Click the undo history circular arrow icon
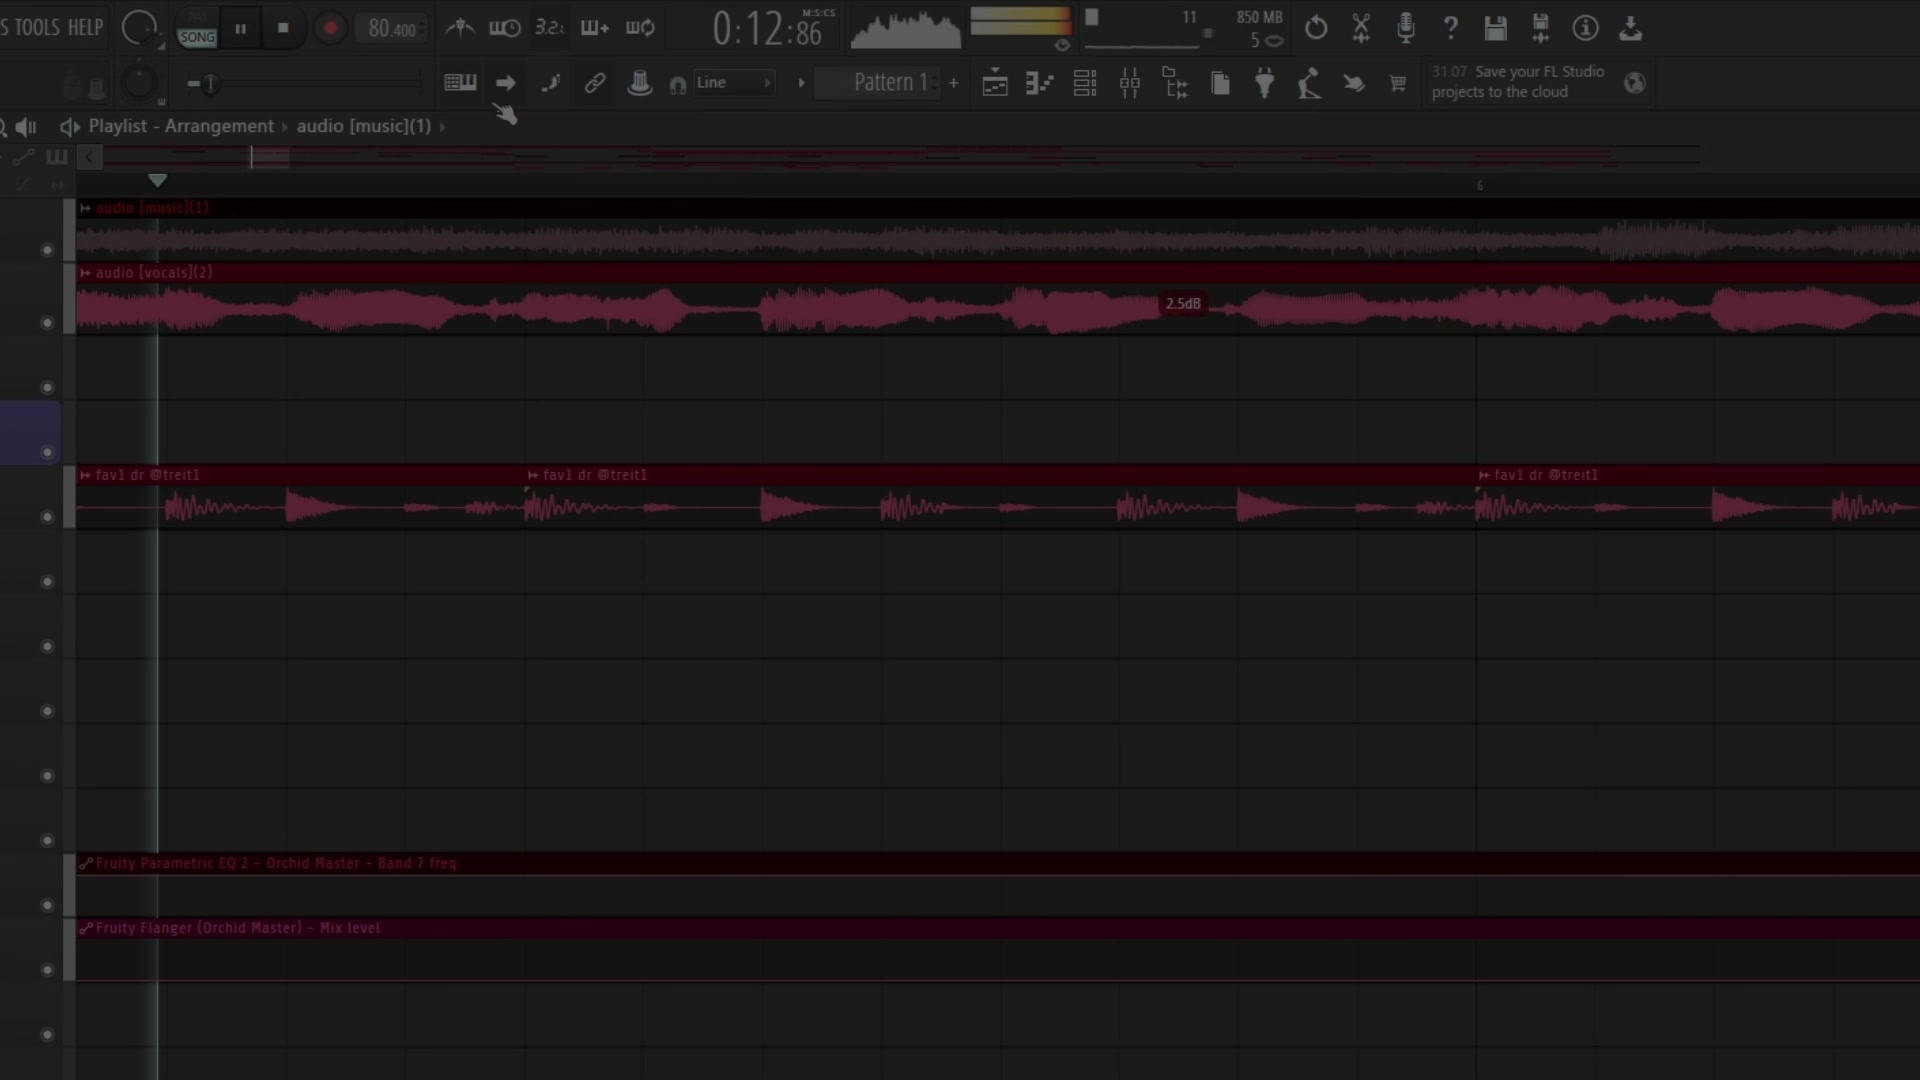1920x1080 pixels. [x=1316, y=28]
